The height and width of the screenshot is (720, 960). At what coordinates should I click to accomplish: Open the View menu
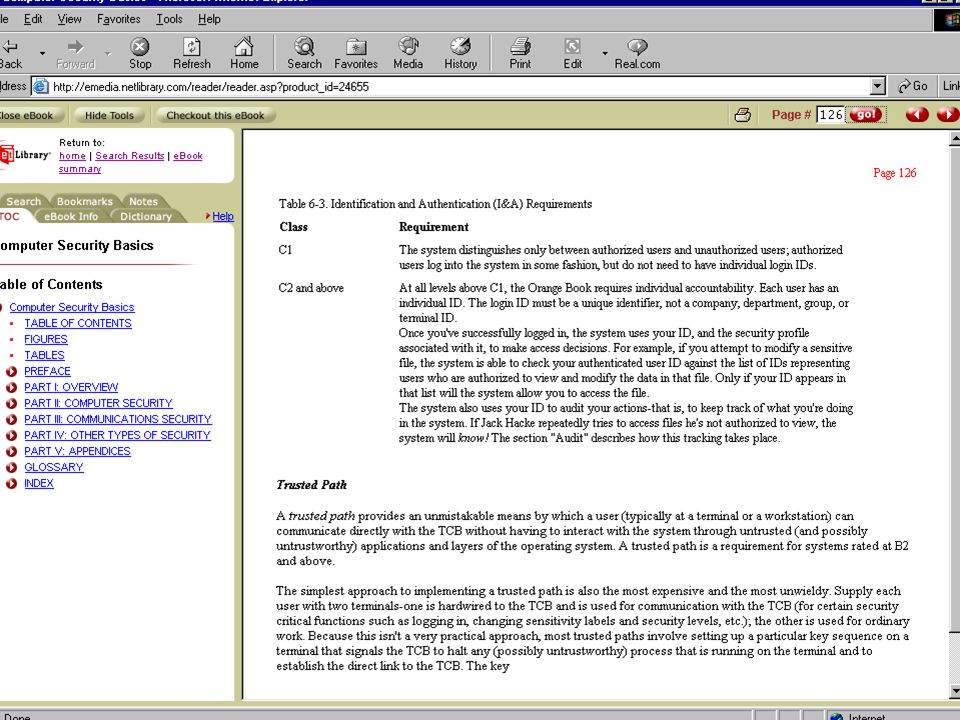(x=69, y=19)
